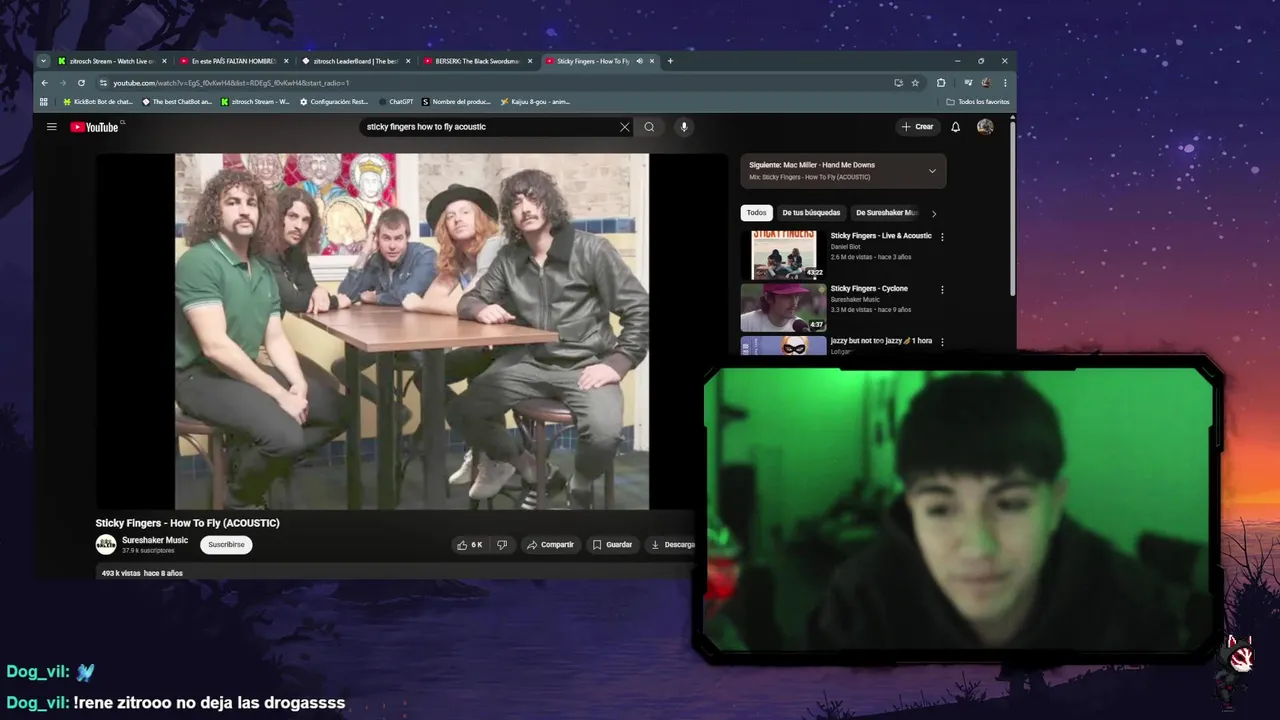Start voice search with the microphone
This screenshot has height=720, width=1280.
coord(684,127)
